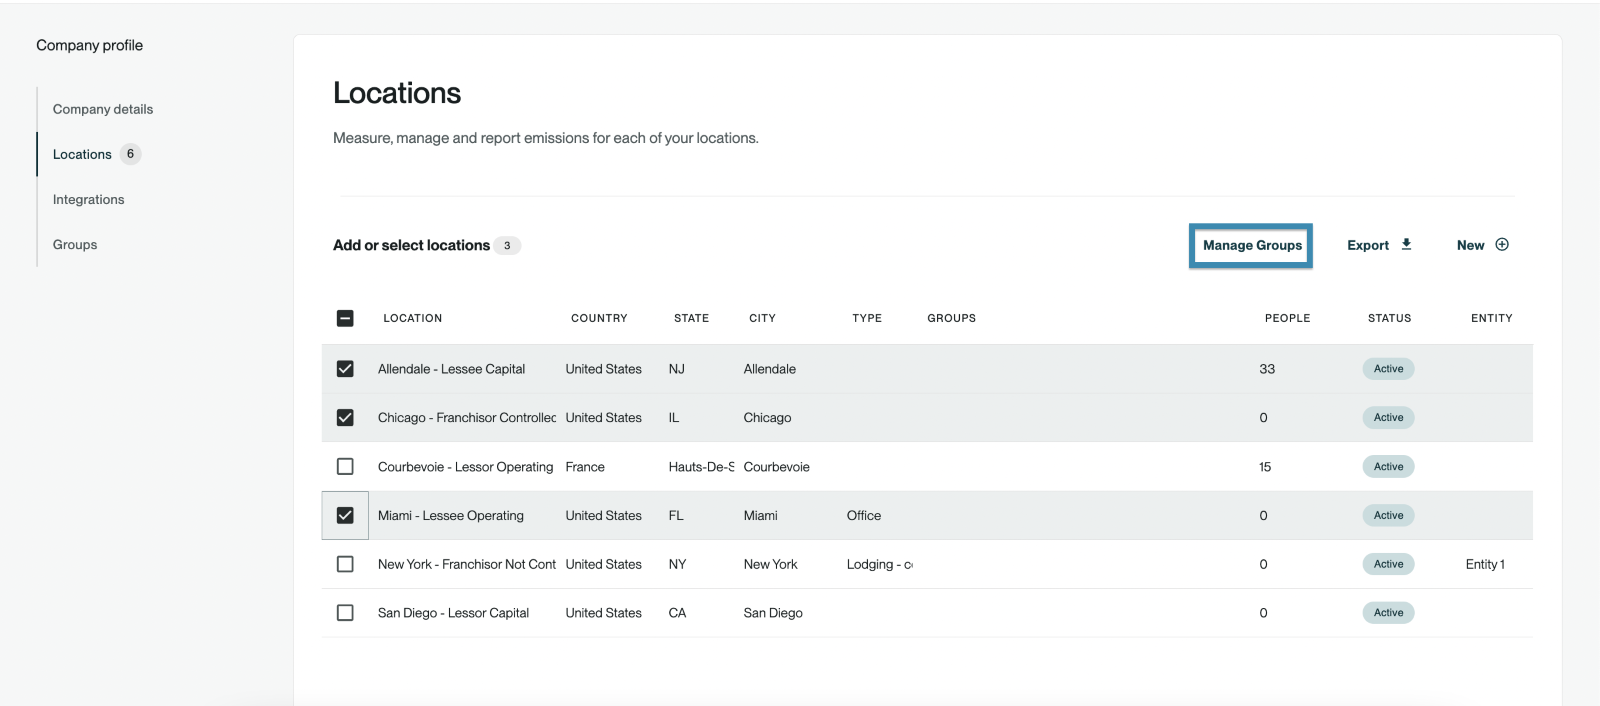The height and width of the screenshot is (706, 1600).
Task: Click the Company profile sidebar heading
Action: click(90, 45)
